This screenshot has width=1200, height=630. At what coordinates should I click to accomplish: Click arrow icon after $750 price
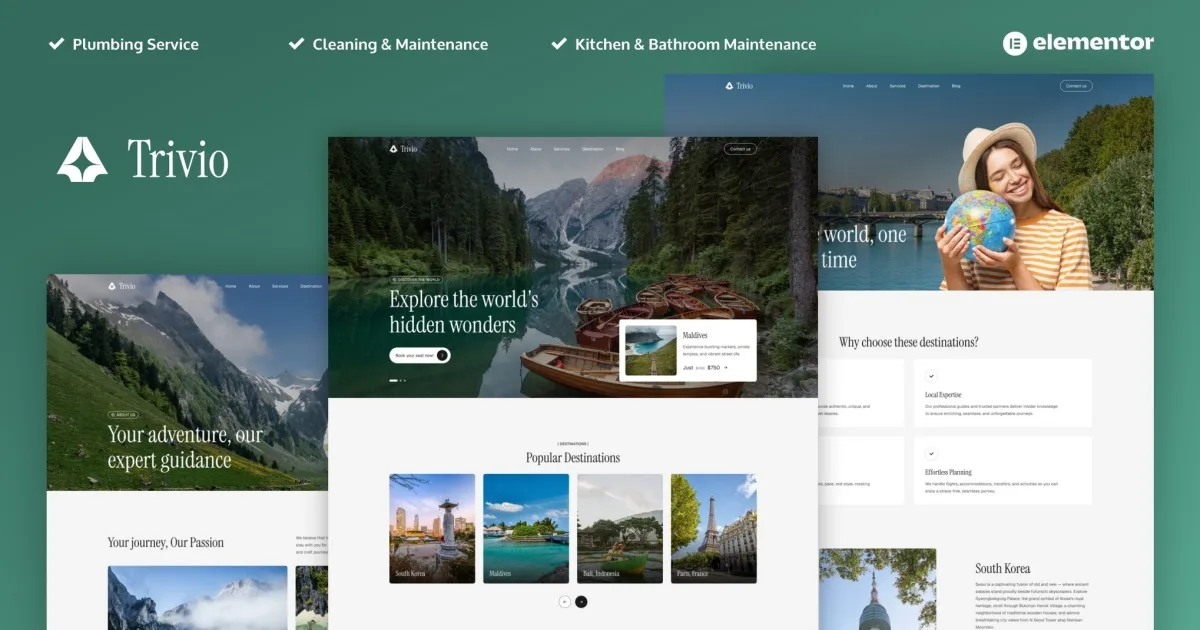[726, 367]
